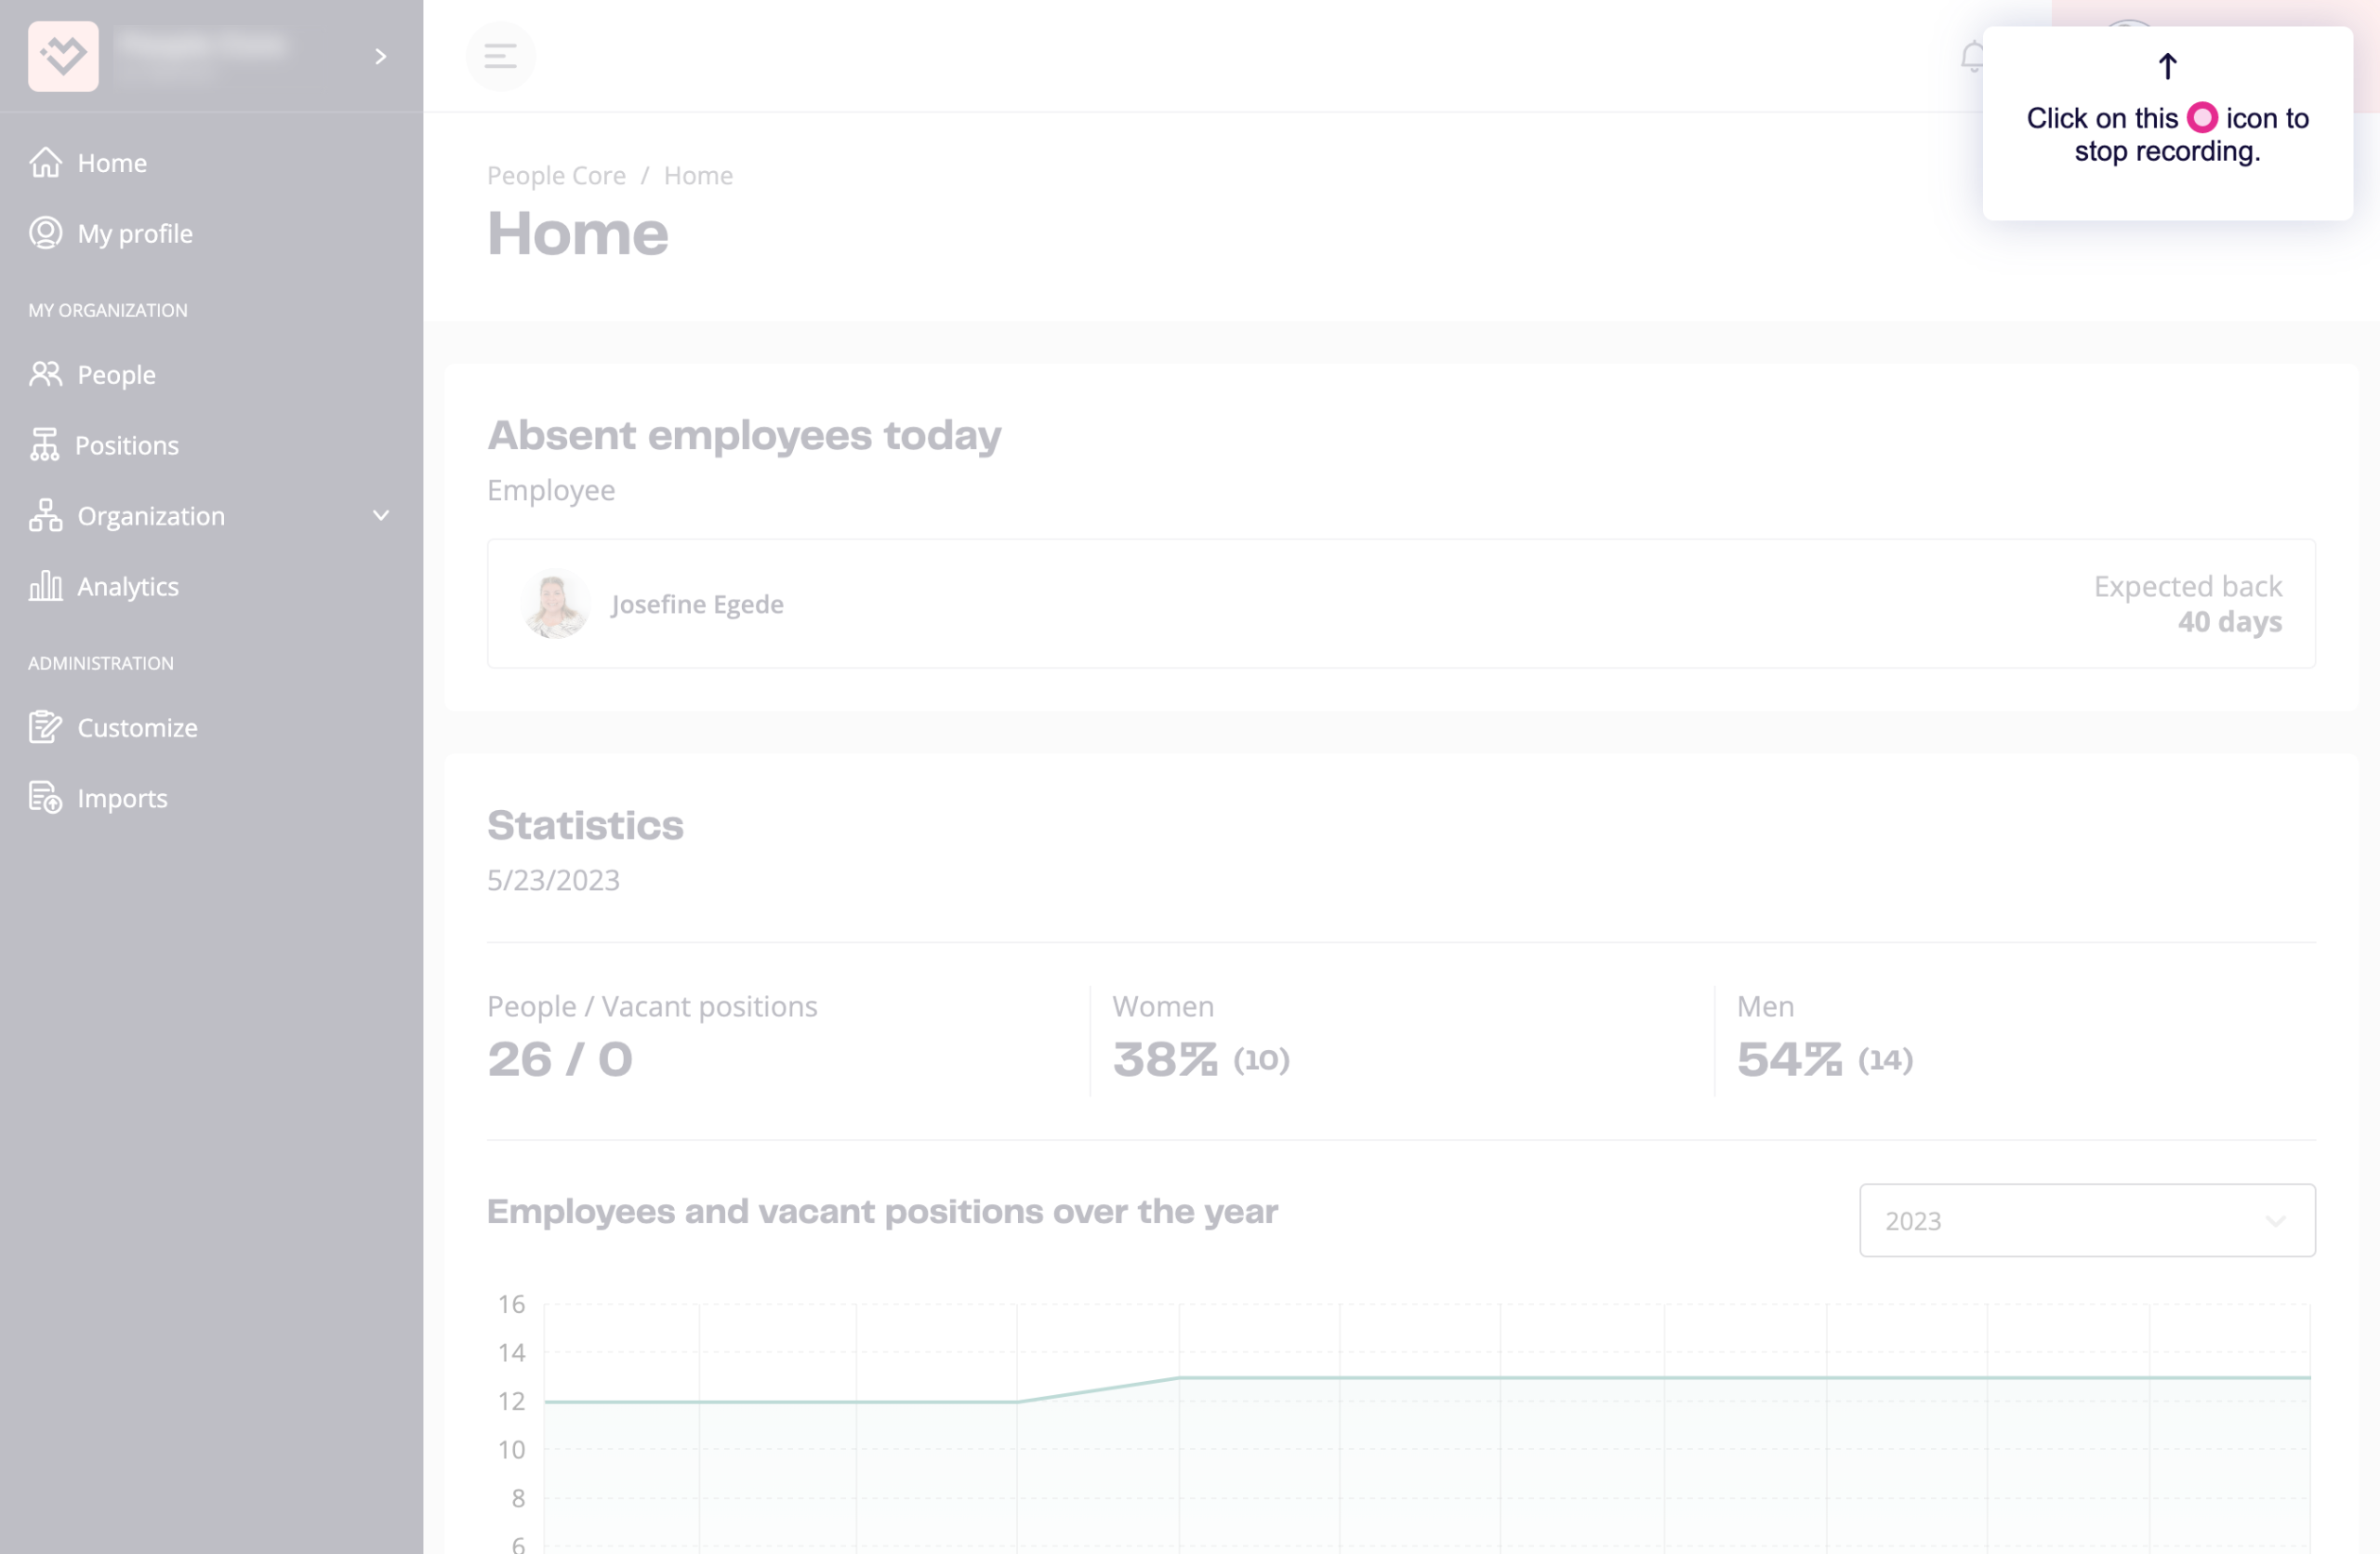The width and height of the screenshot is (2380, 1554).
Task: Expand workspace switcher chevron at top
Action: point(380,56)
